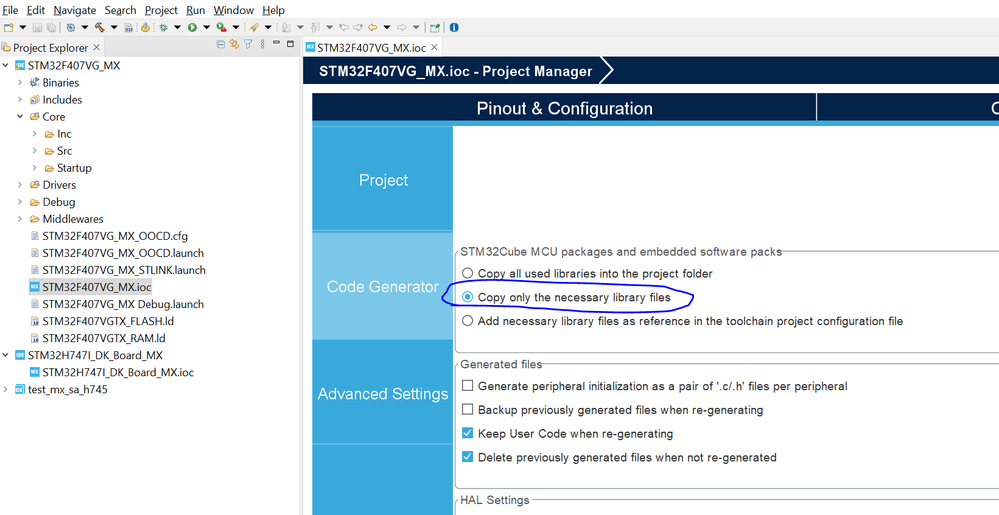Click the Save All toolbar icon

[51, 27]
